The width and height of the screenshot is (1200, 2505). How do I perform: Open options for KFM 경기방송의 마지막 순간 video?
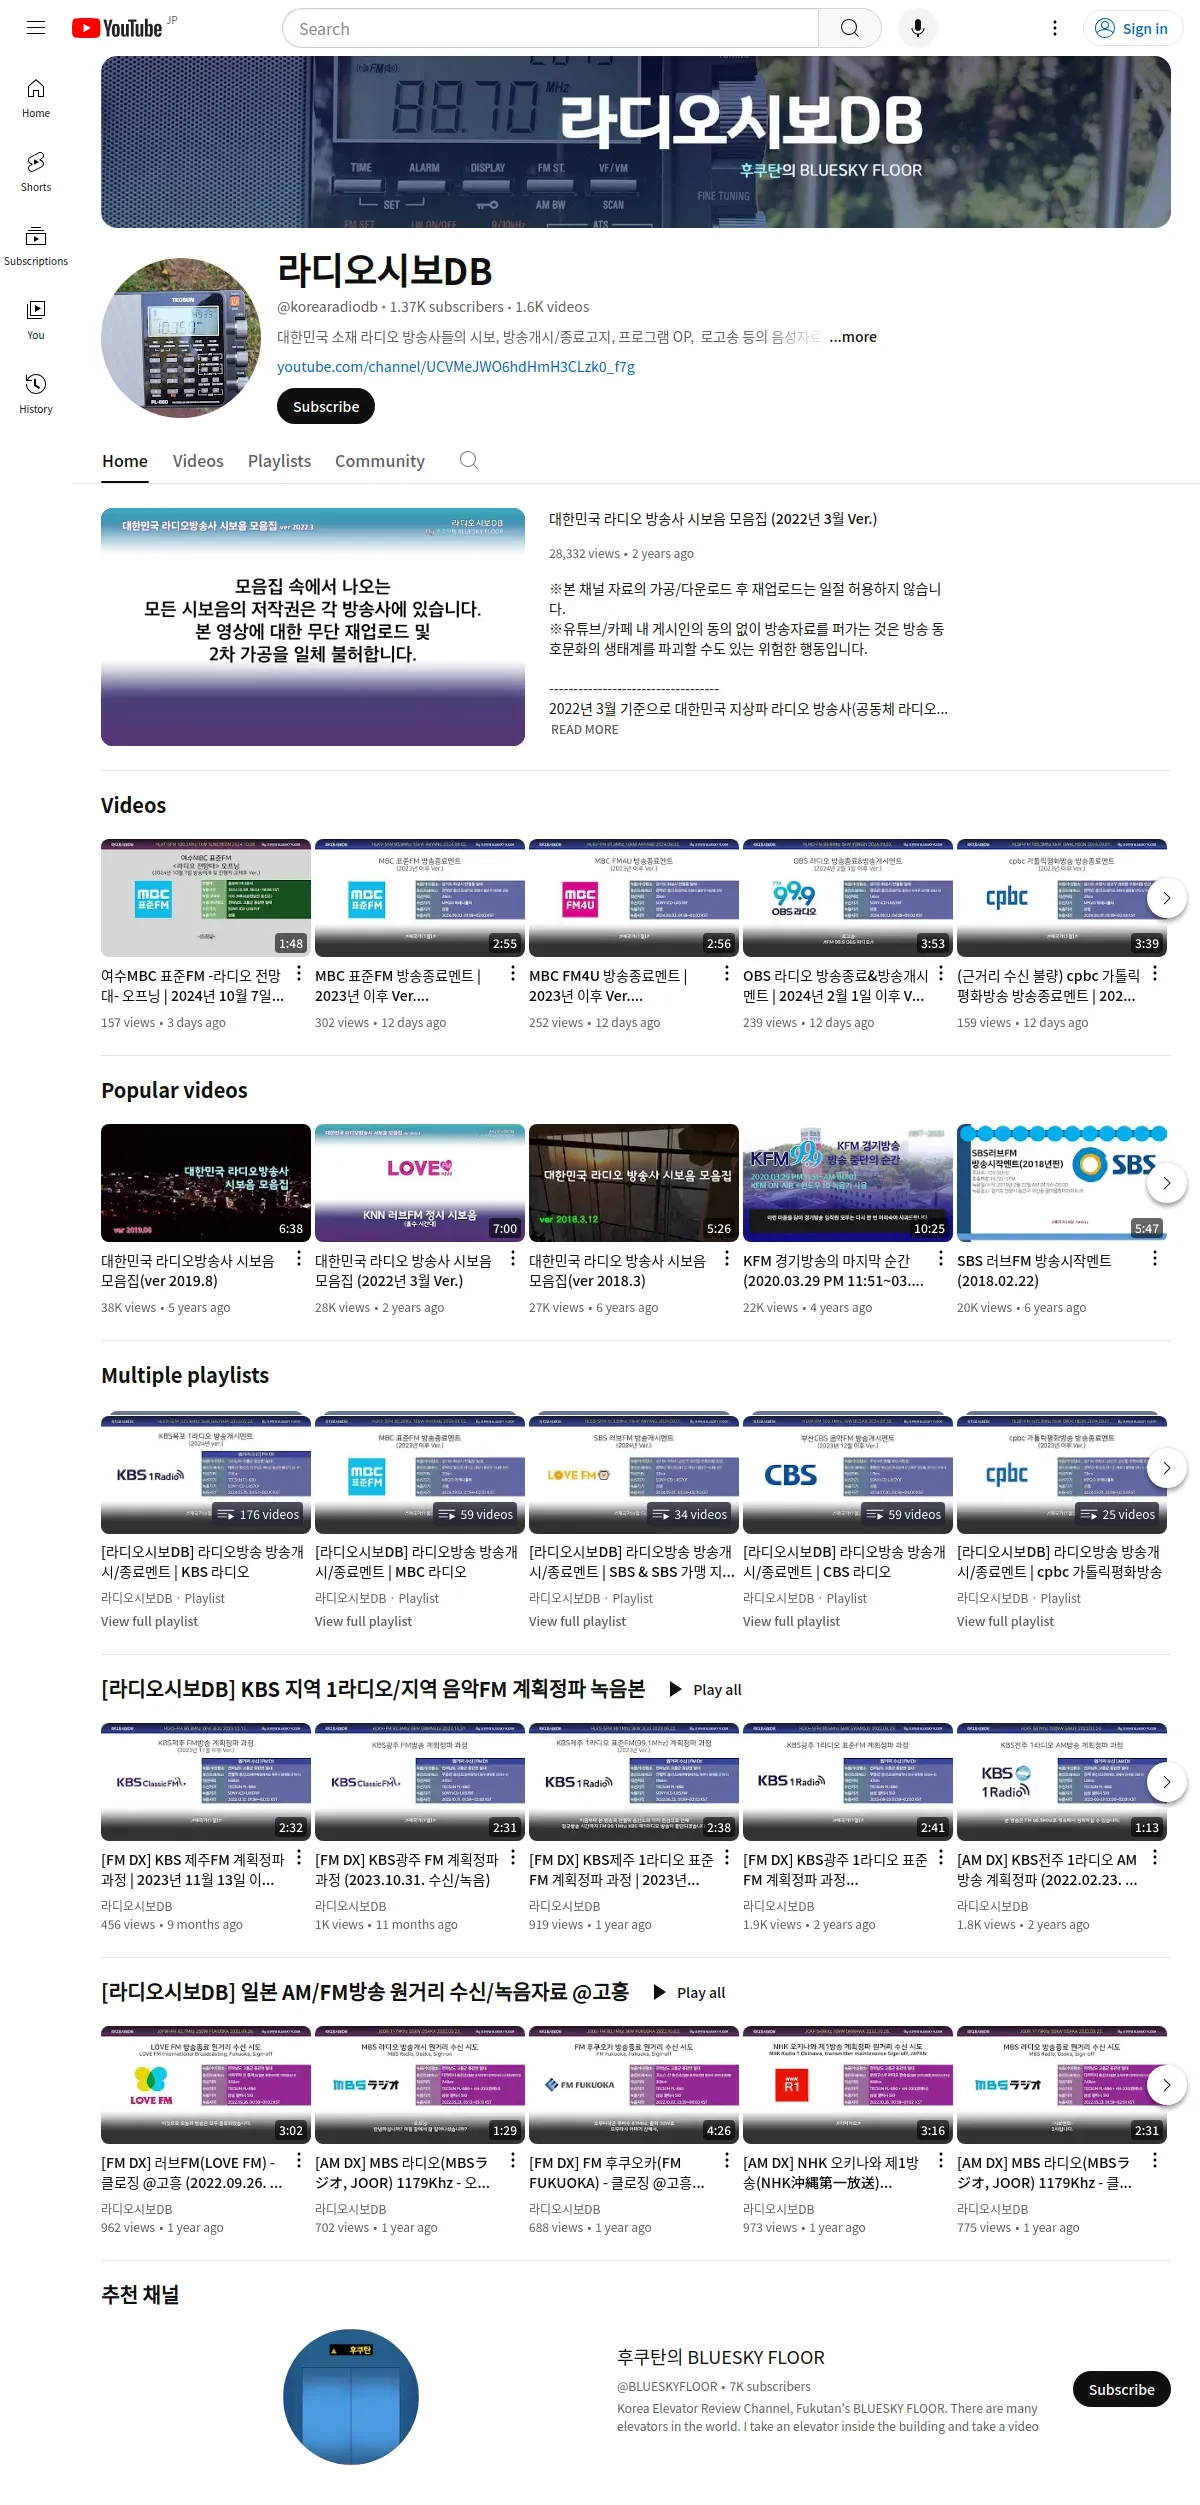pyautogui.click(x=940, y=1258)
